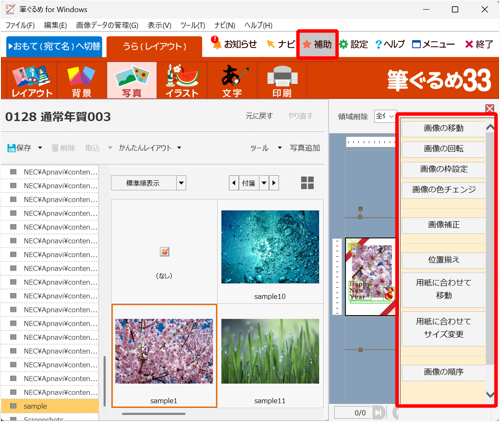Open the 設定 gear settings
500x422 pixels.
(x=354, y=44)
